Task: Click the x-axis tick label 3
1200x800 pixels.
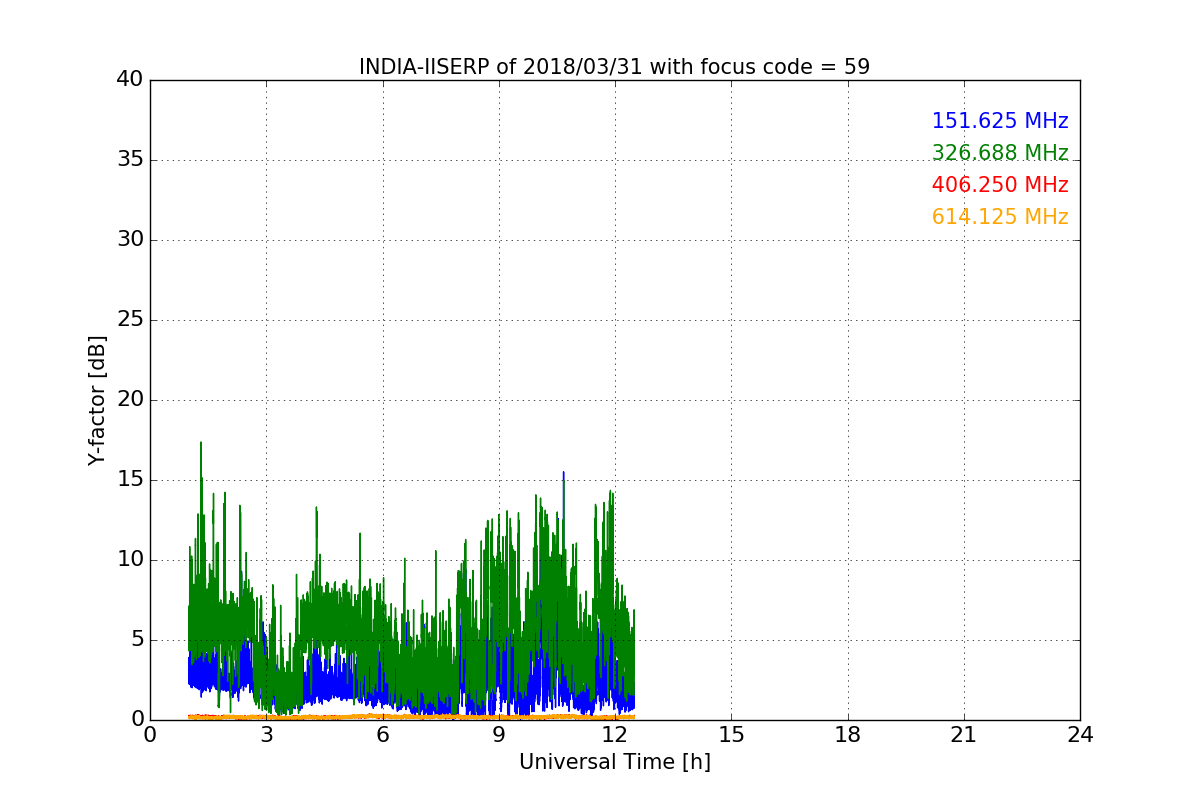Action: [x=266, y=734]
